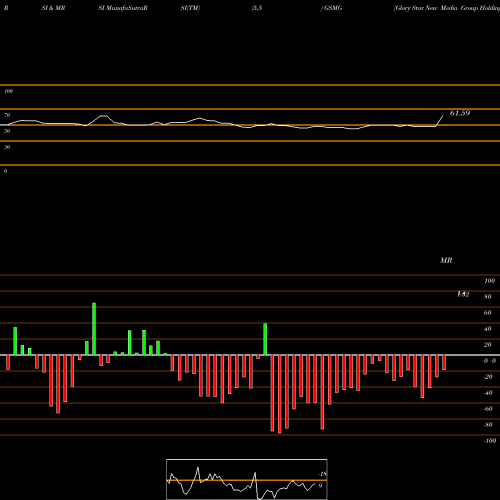500x500 pixels.
Task: Click the 60 label on MR axis
Action: 488,313
